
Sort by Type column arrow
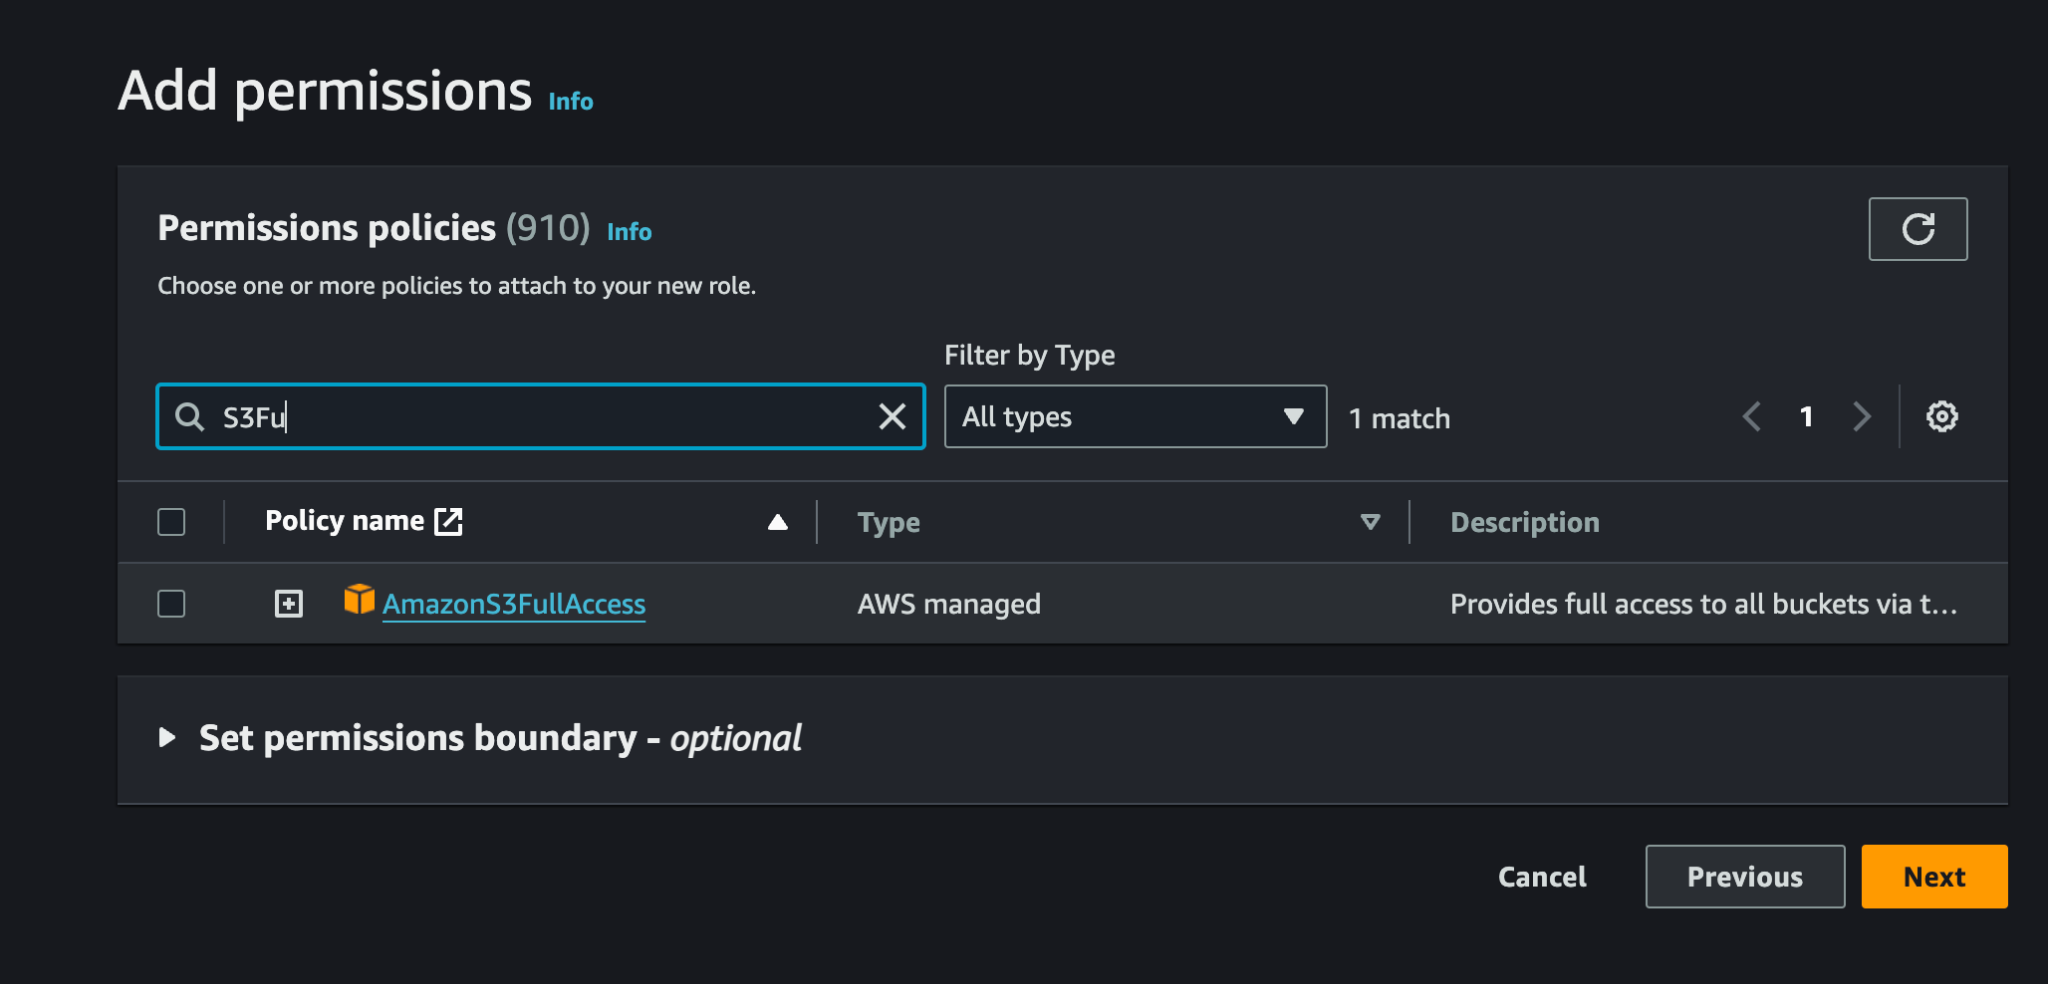(1370, 522)
